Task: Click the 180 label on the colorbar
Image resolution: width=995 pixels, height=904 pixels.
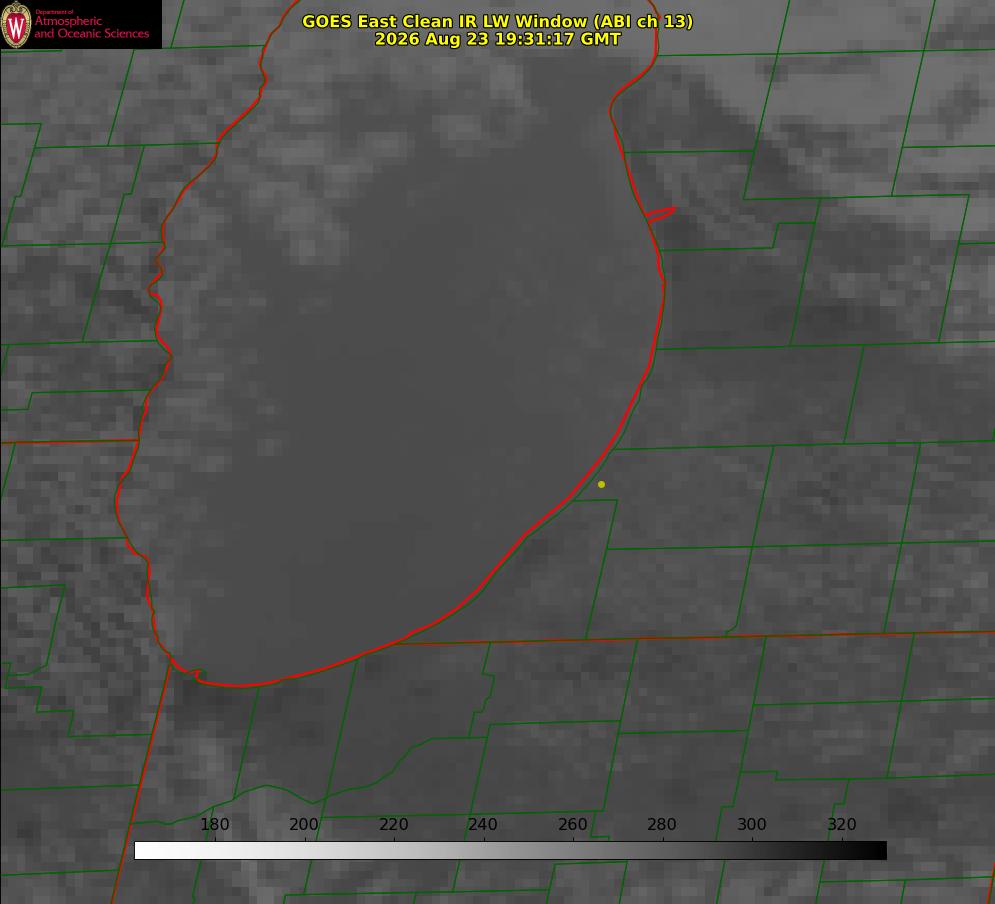Action: pos(214,824)
